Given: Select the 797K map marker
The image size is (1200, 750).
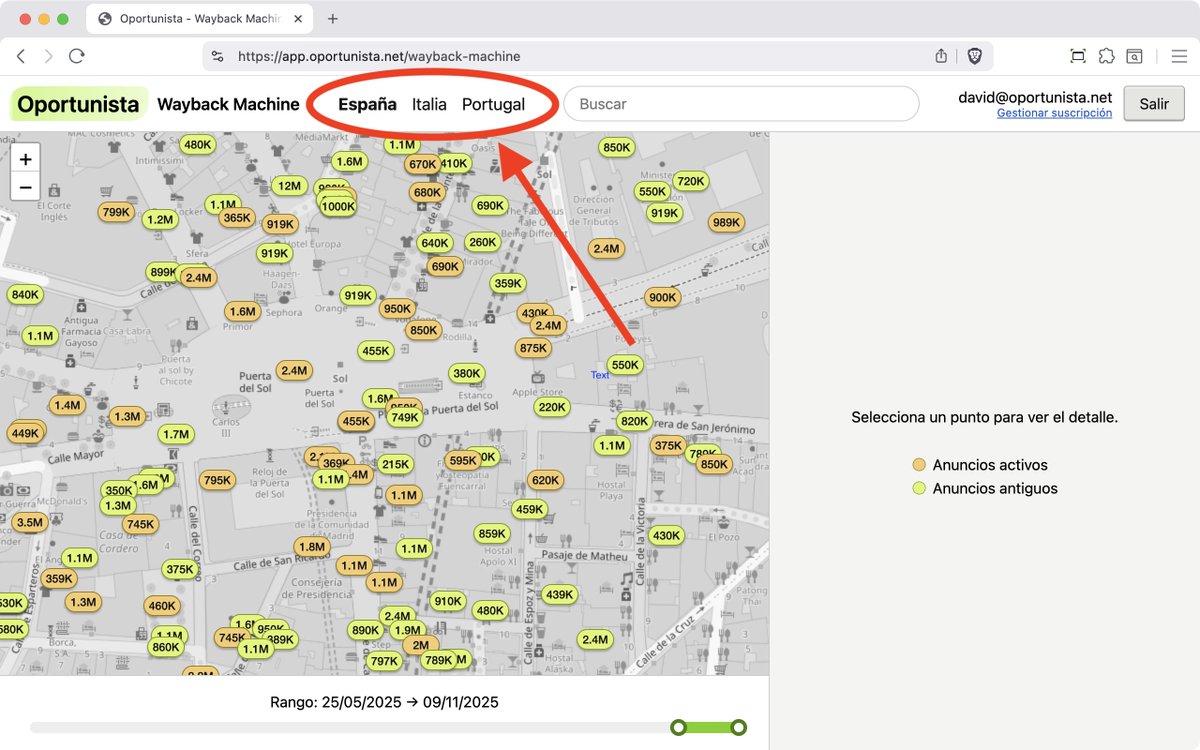Looking at the screenshot, I should click(384, 661).
